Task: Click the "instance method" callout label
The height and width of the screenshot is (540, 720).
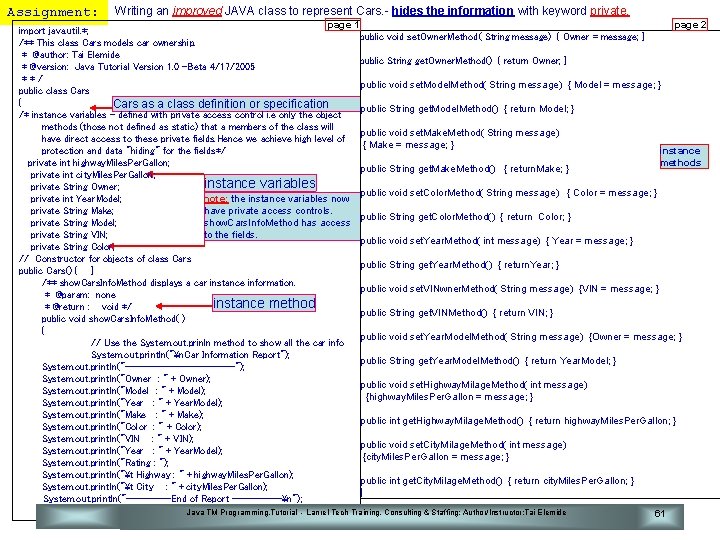Action: click(x=264, y=303)
